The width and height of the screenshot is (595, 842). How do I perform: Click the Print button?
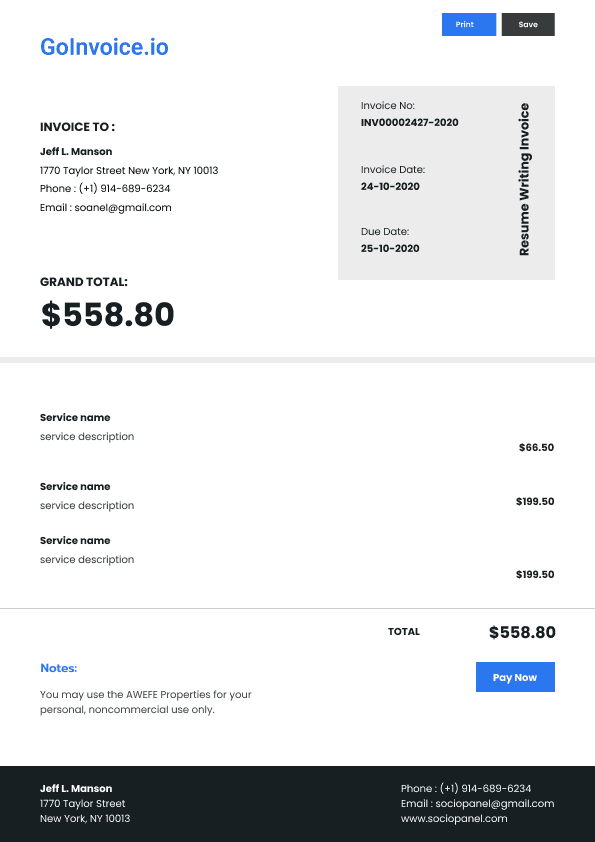469,25
